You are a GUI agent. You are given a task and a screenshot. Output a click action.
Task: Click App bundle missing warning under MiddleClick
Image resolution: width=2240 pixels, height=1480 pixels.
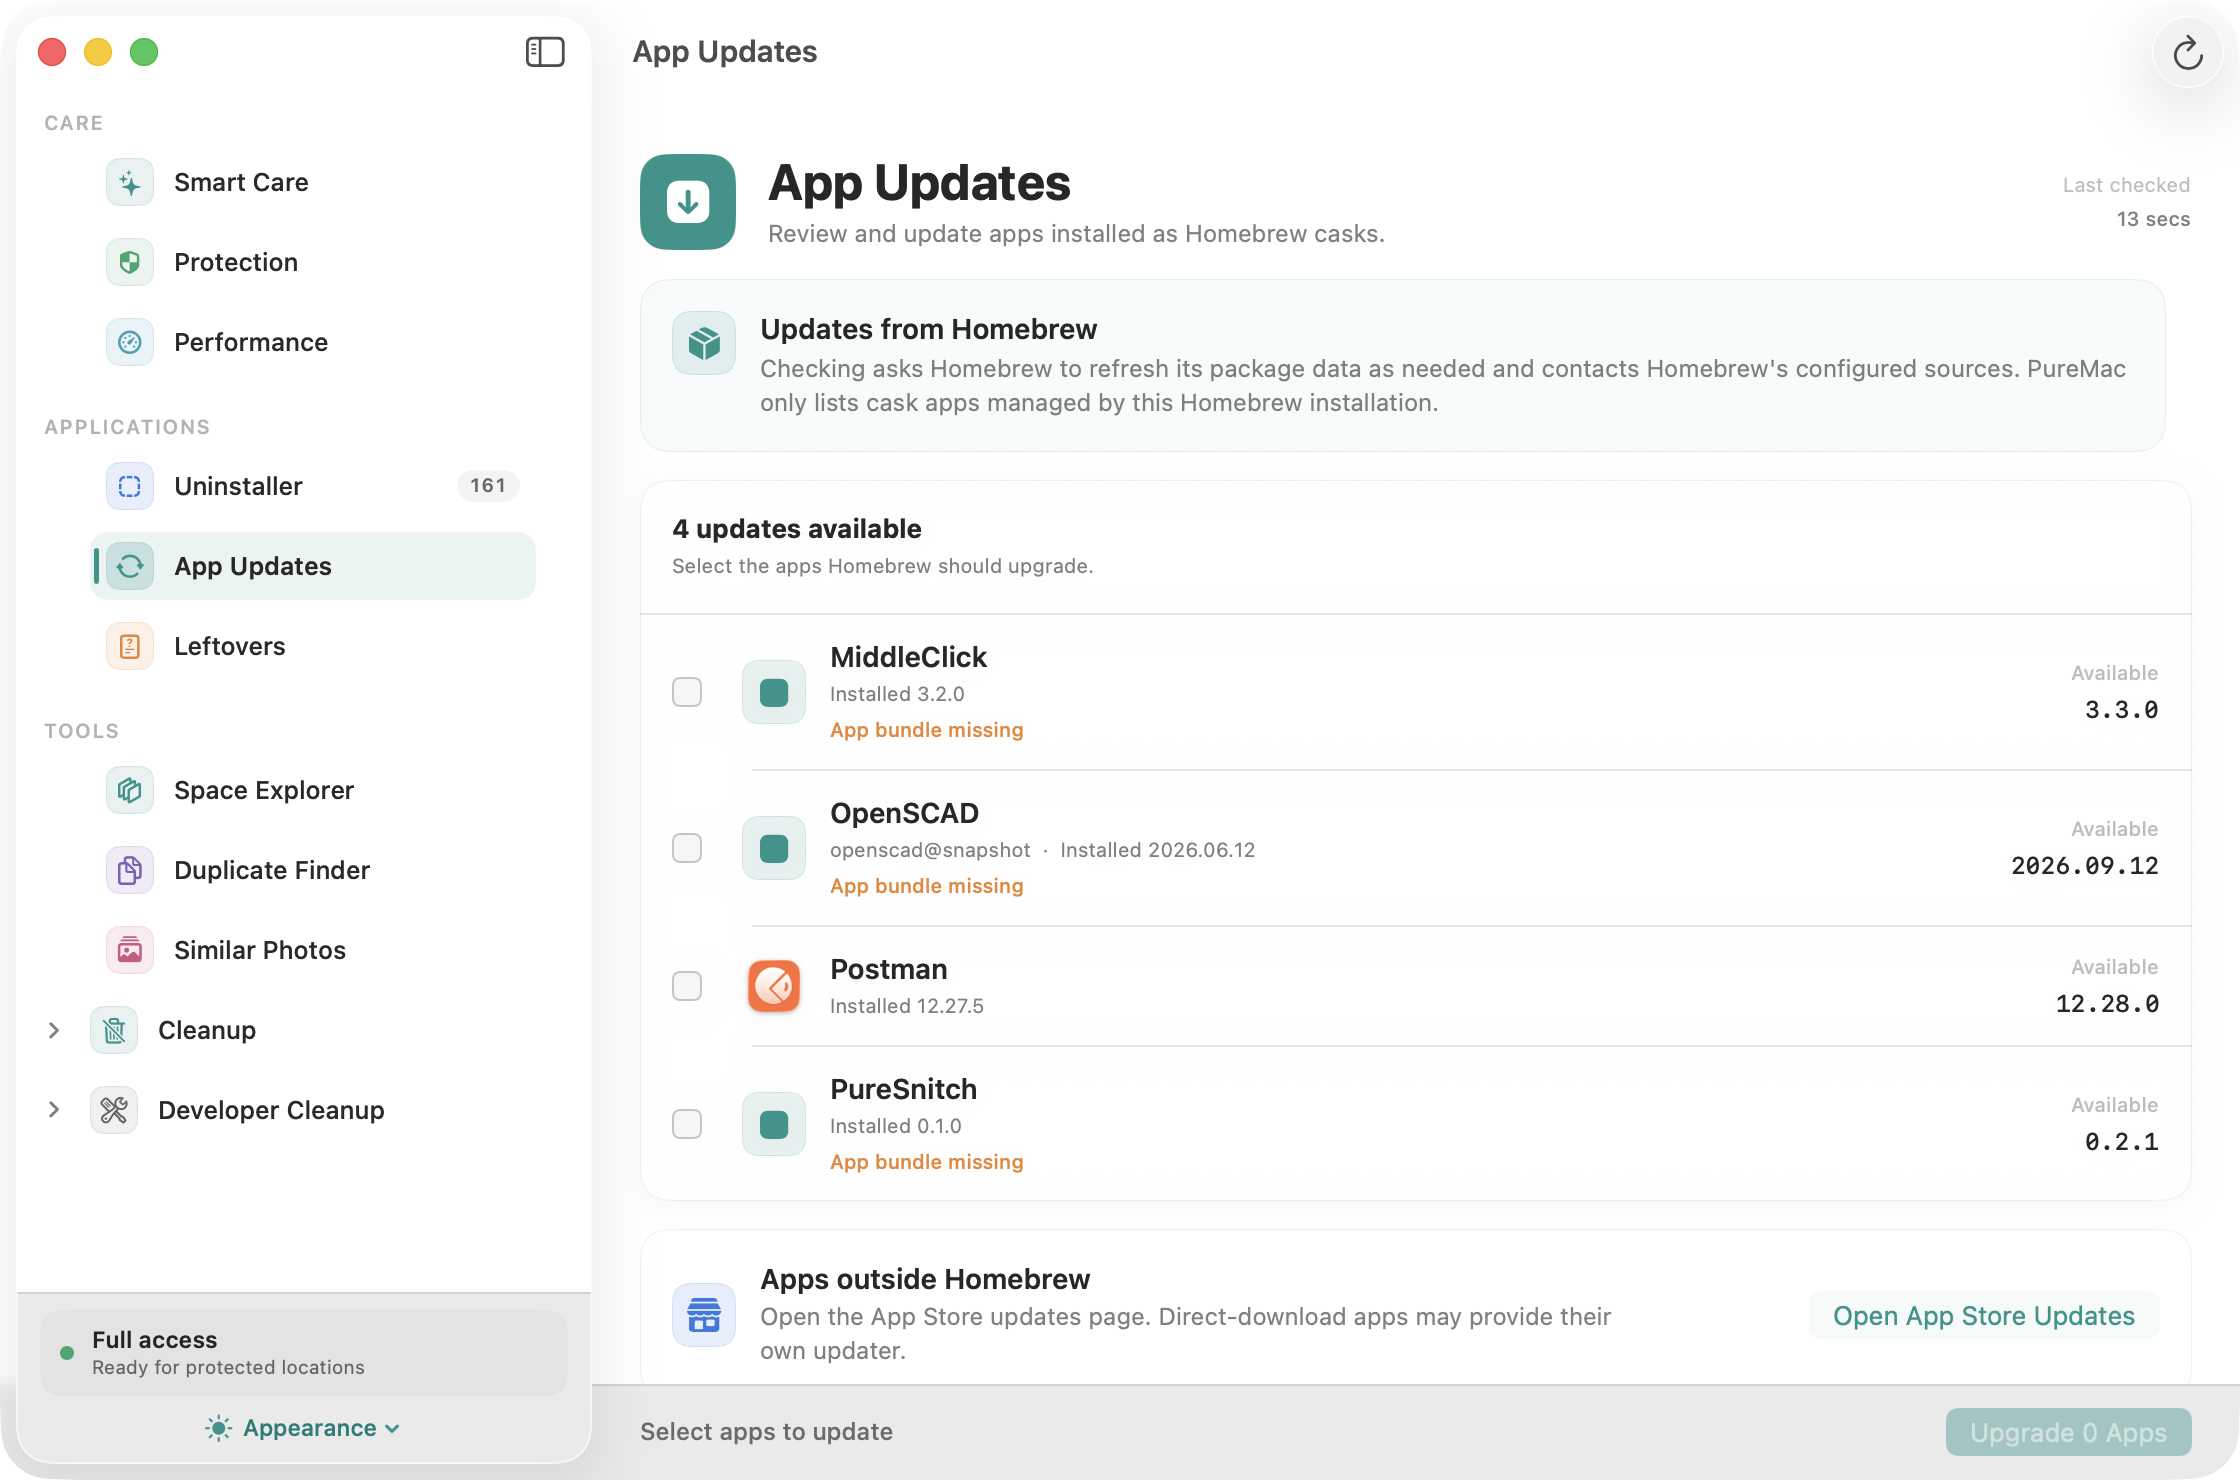tap(927, 731)
